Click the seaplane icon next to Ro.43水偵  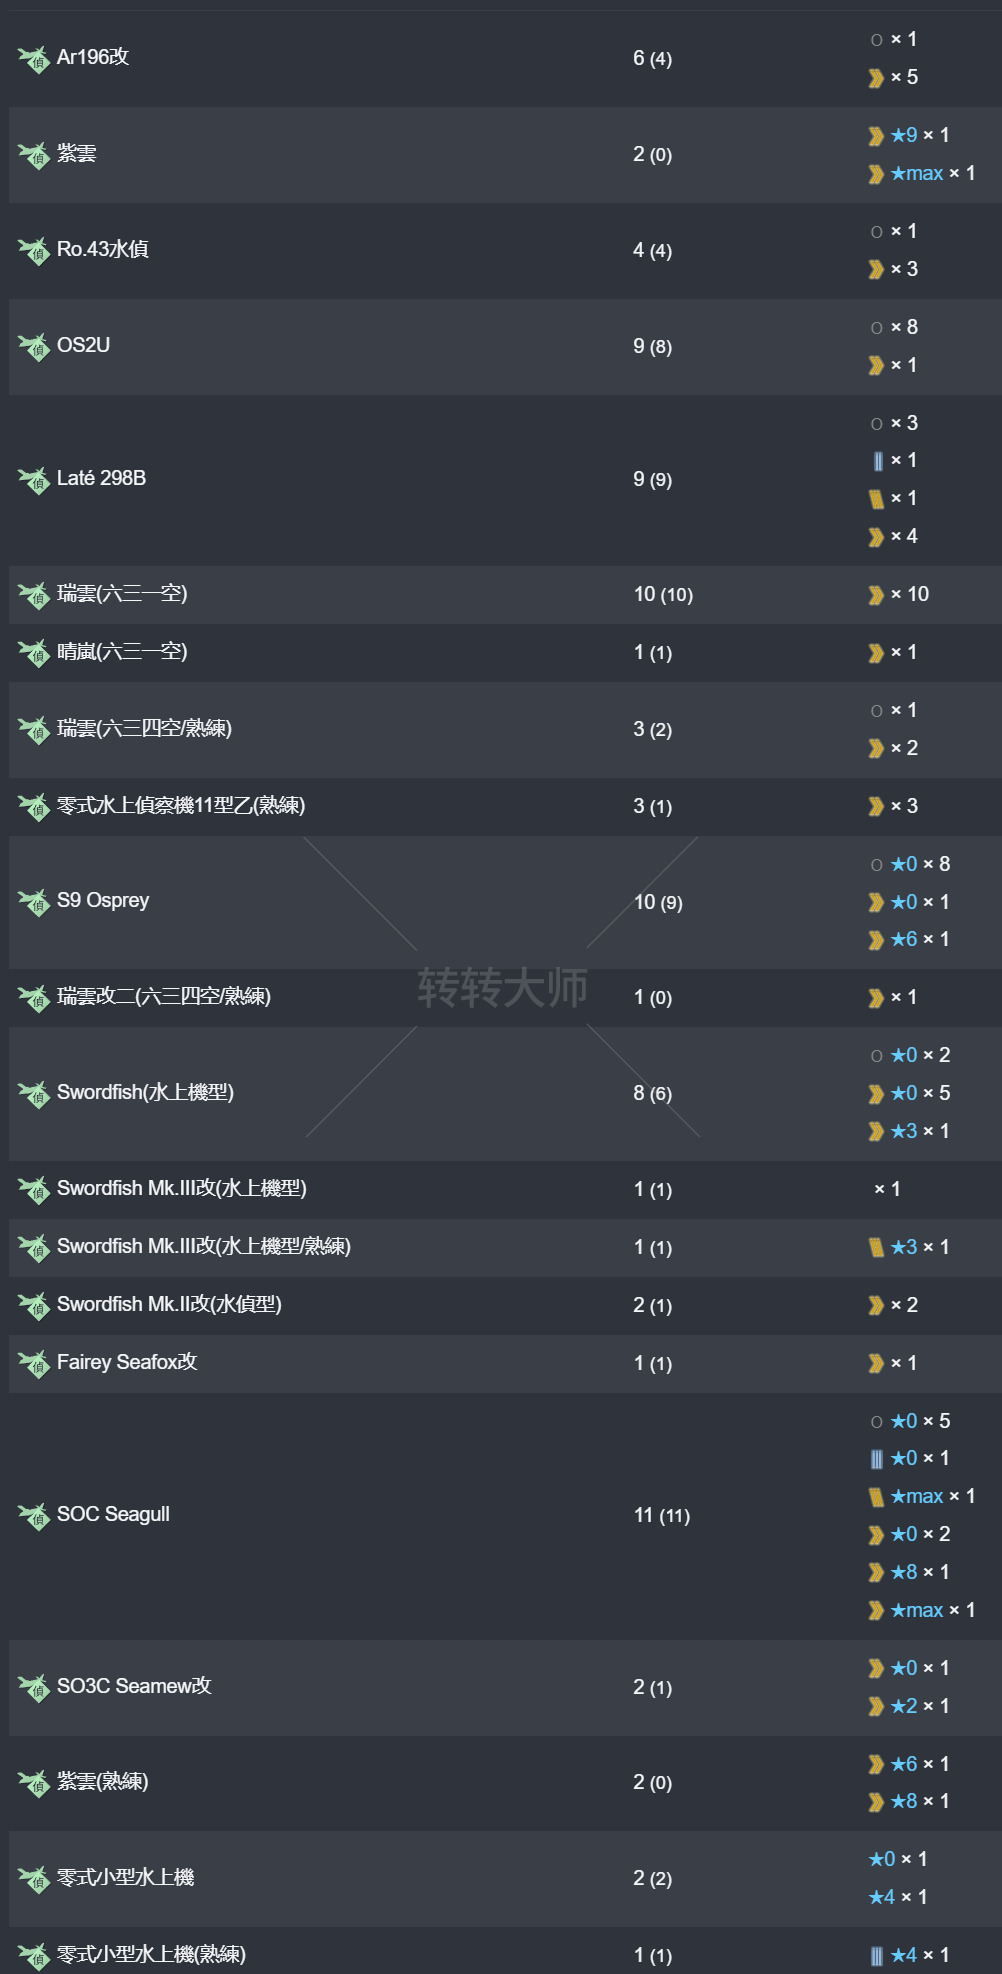pyautogui.click(x=34, y=251)
